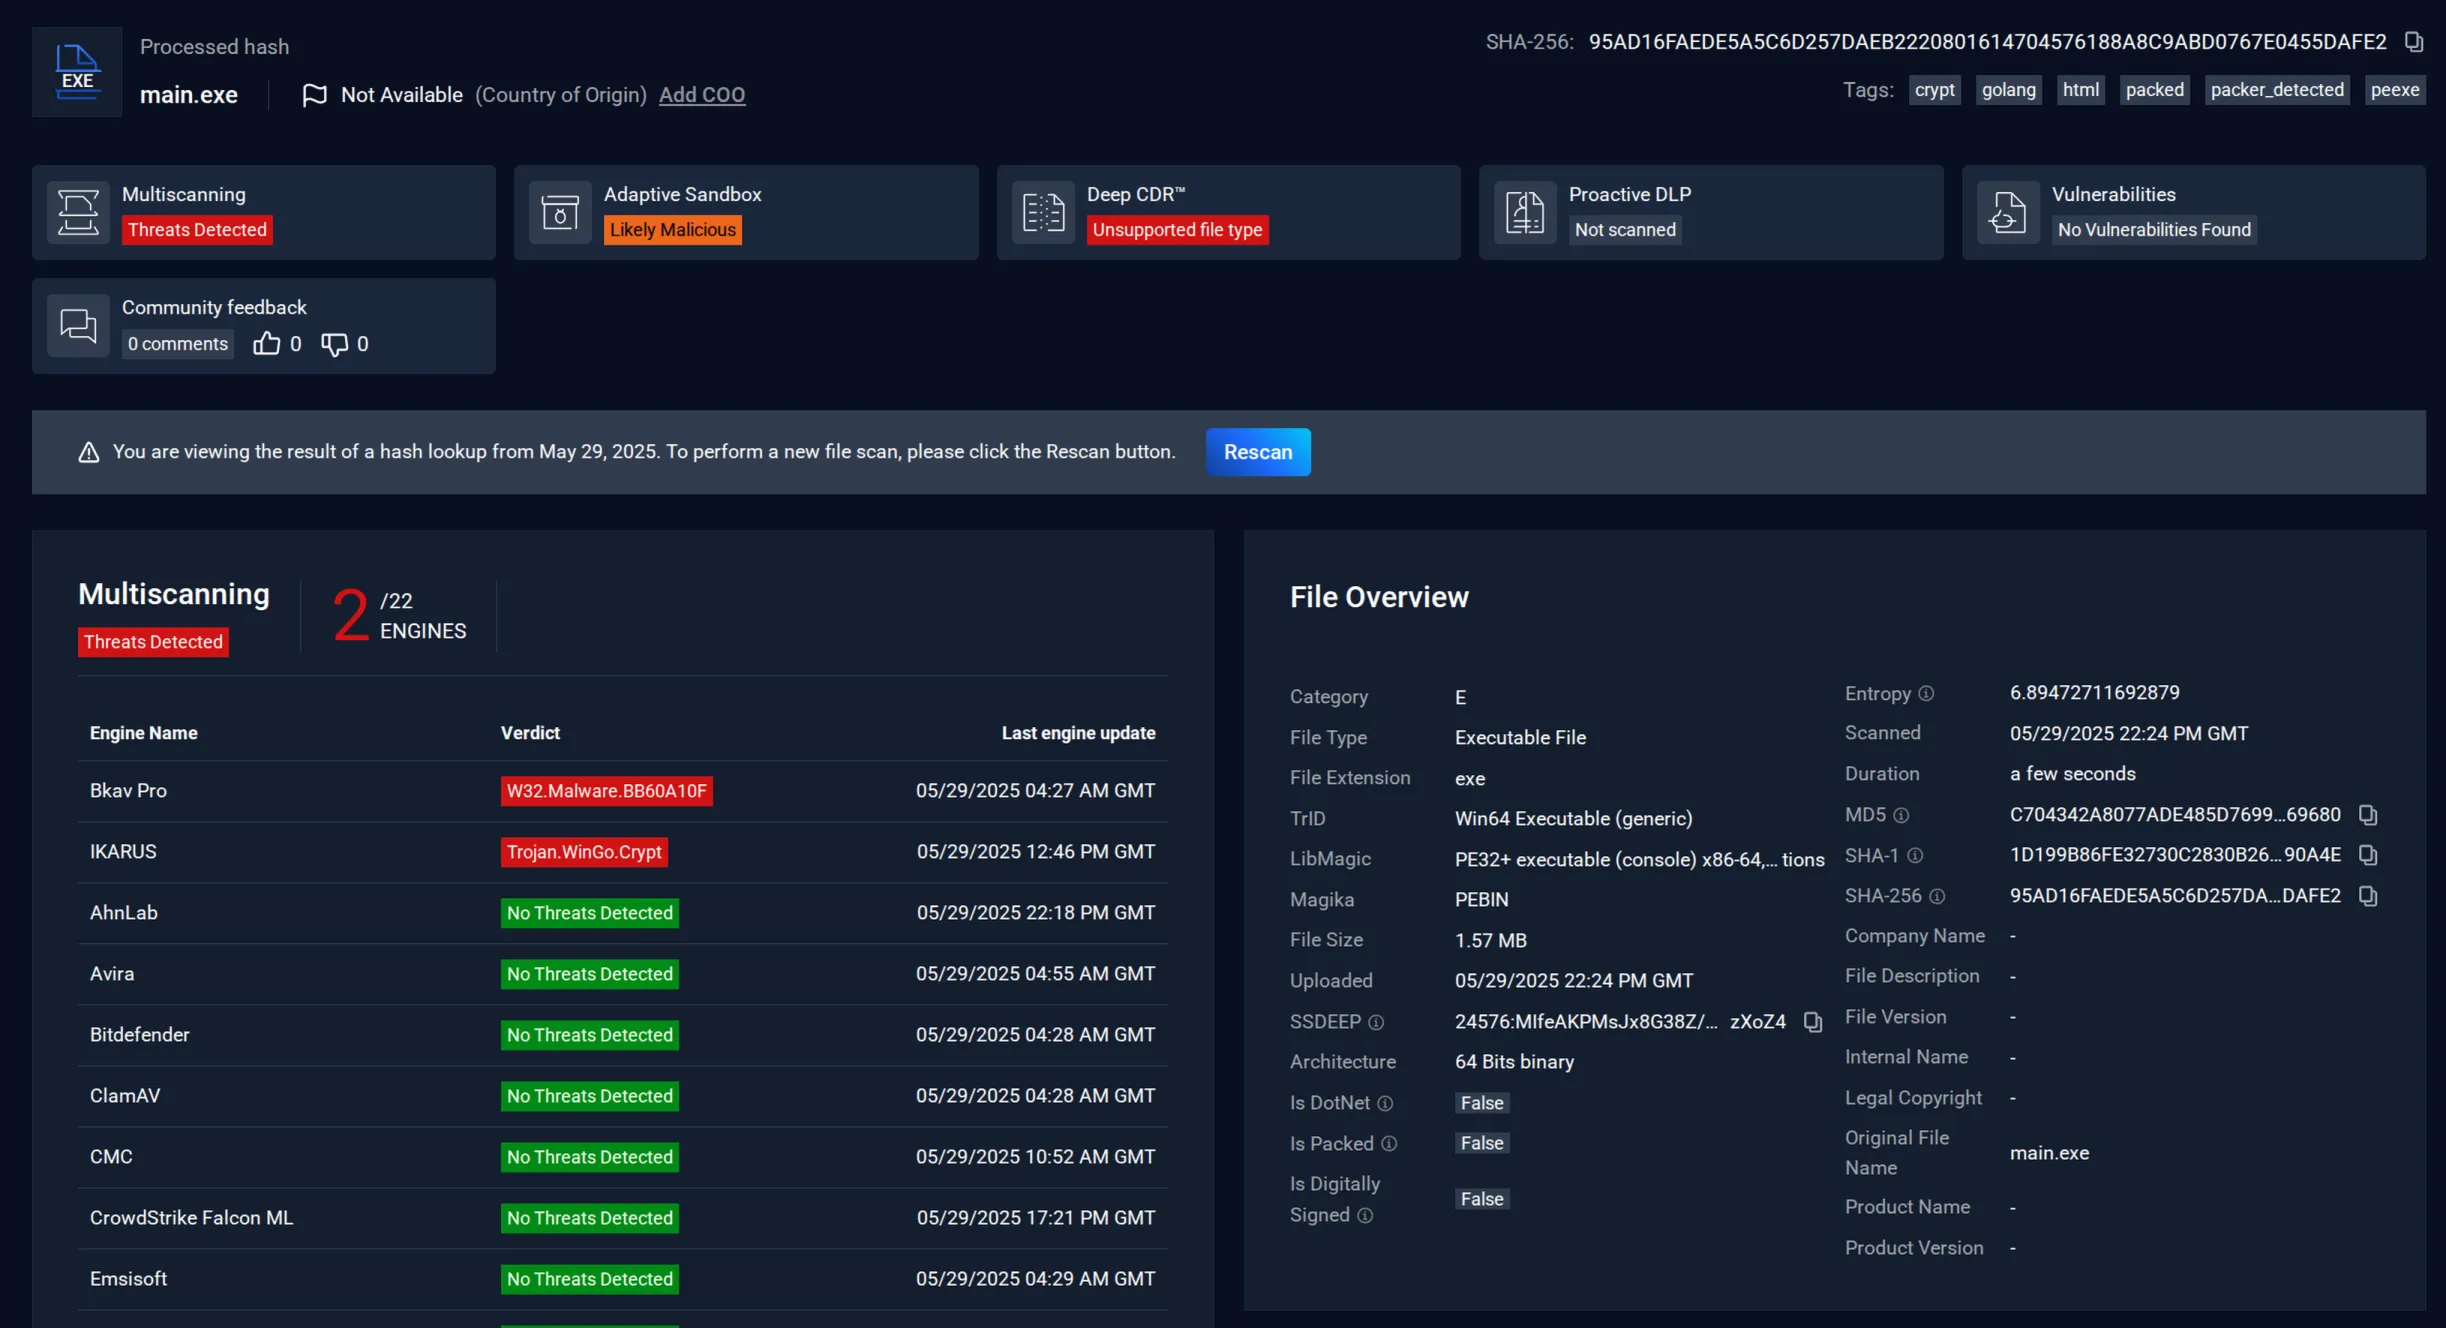This screenshot has height=1328, width=2446.
Task: Select the AhnLab engine name
Action: [124, 913]
